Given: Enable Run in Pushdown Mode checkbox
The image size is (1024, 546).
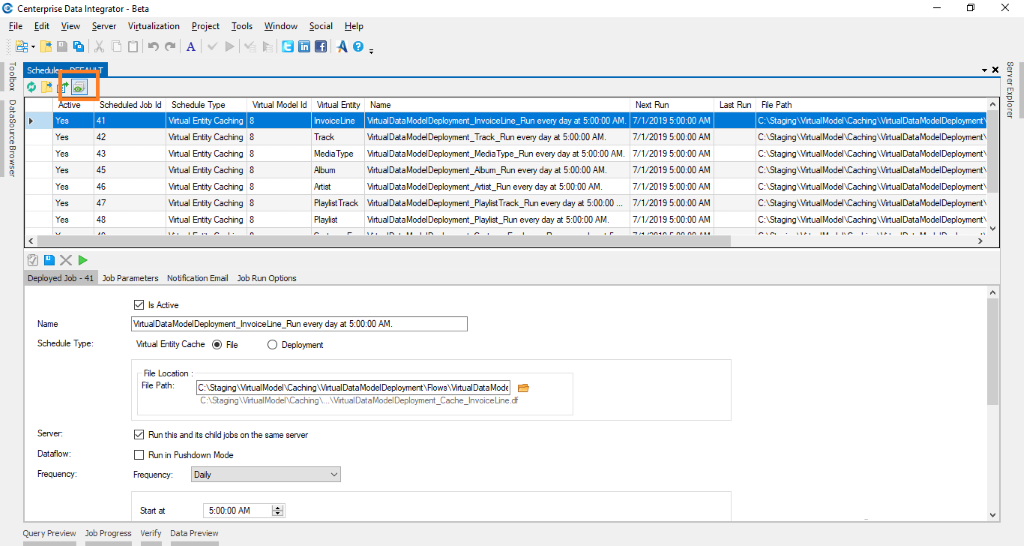Looking at the screenshot, I should coord(139,455).
